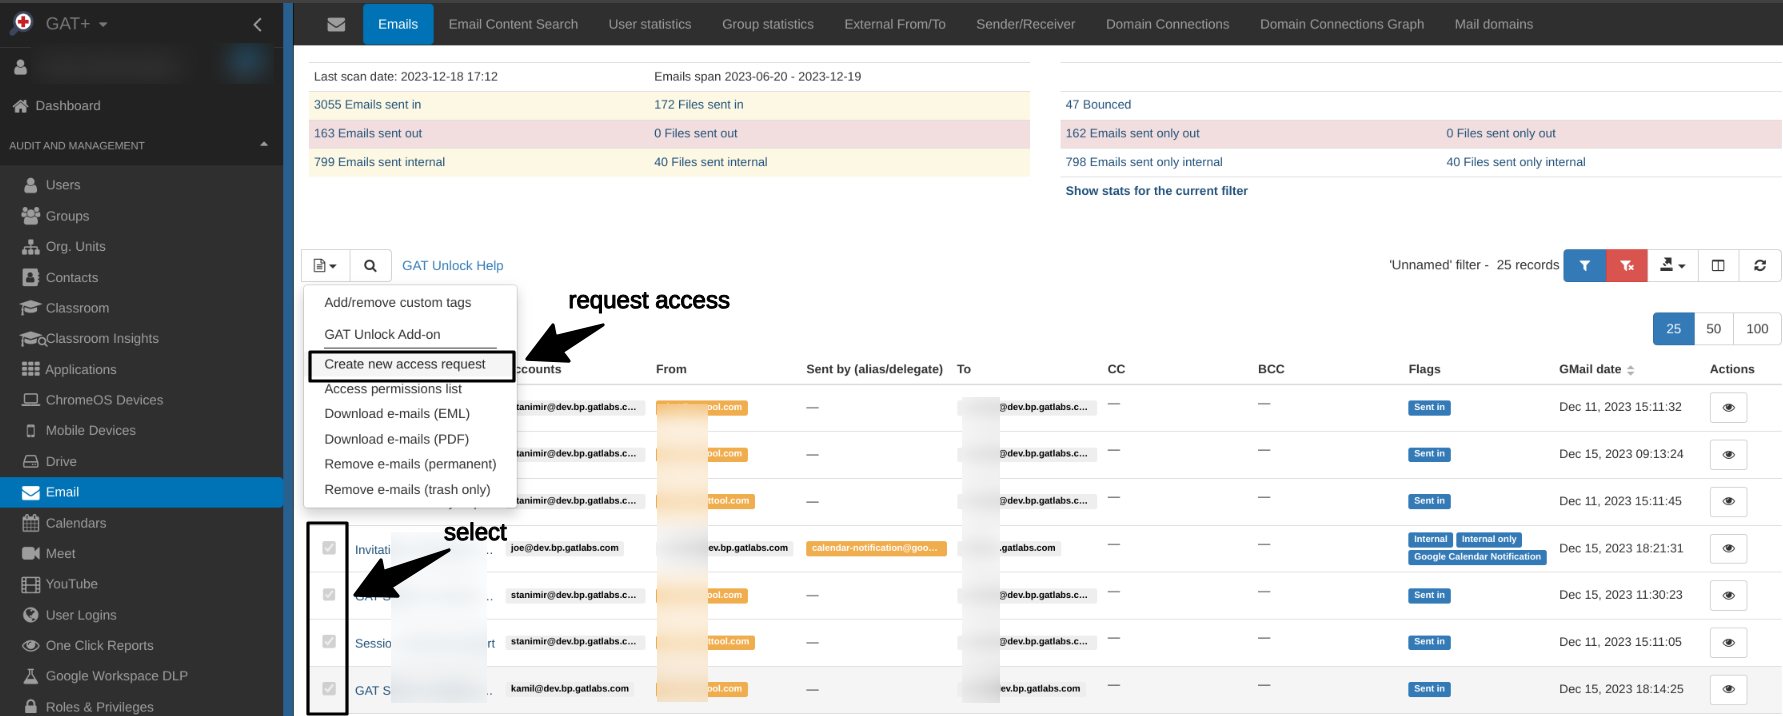This screenshot has height=716, width=1783.
Task: Toggle checkbox for the Invitation email row
Action: pyautogui.click(x=329, y=548)
